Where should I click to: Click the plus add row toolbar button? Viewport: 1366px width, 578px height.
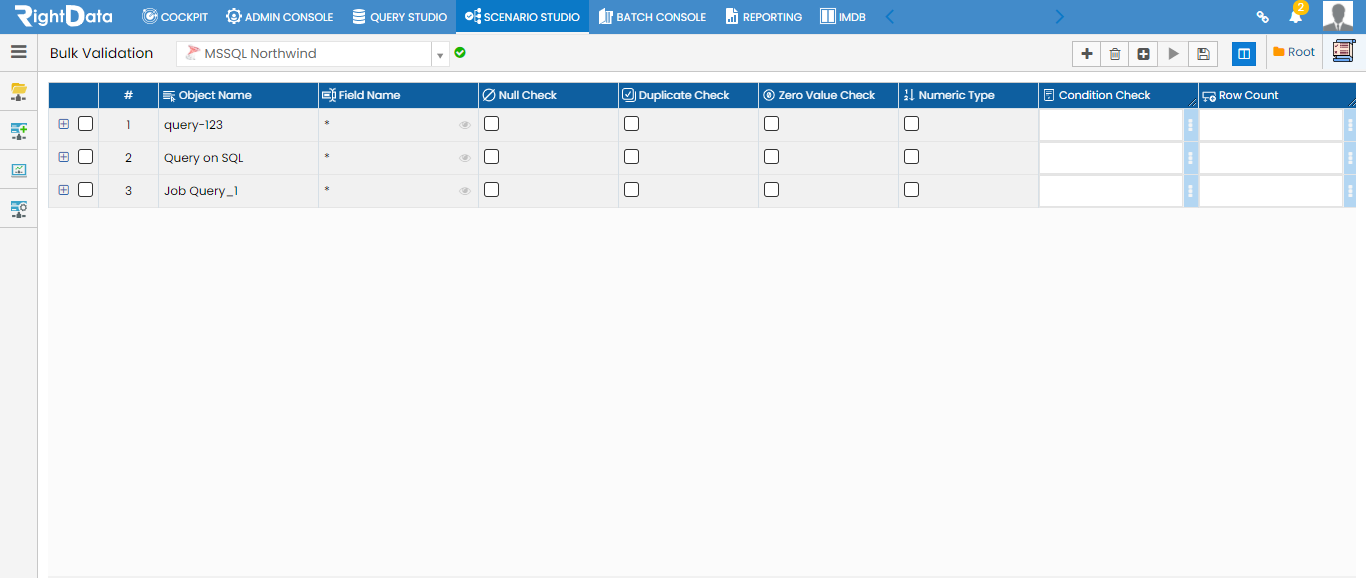pyautogui.click(x=1087, y=54)
